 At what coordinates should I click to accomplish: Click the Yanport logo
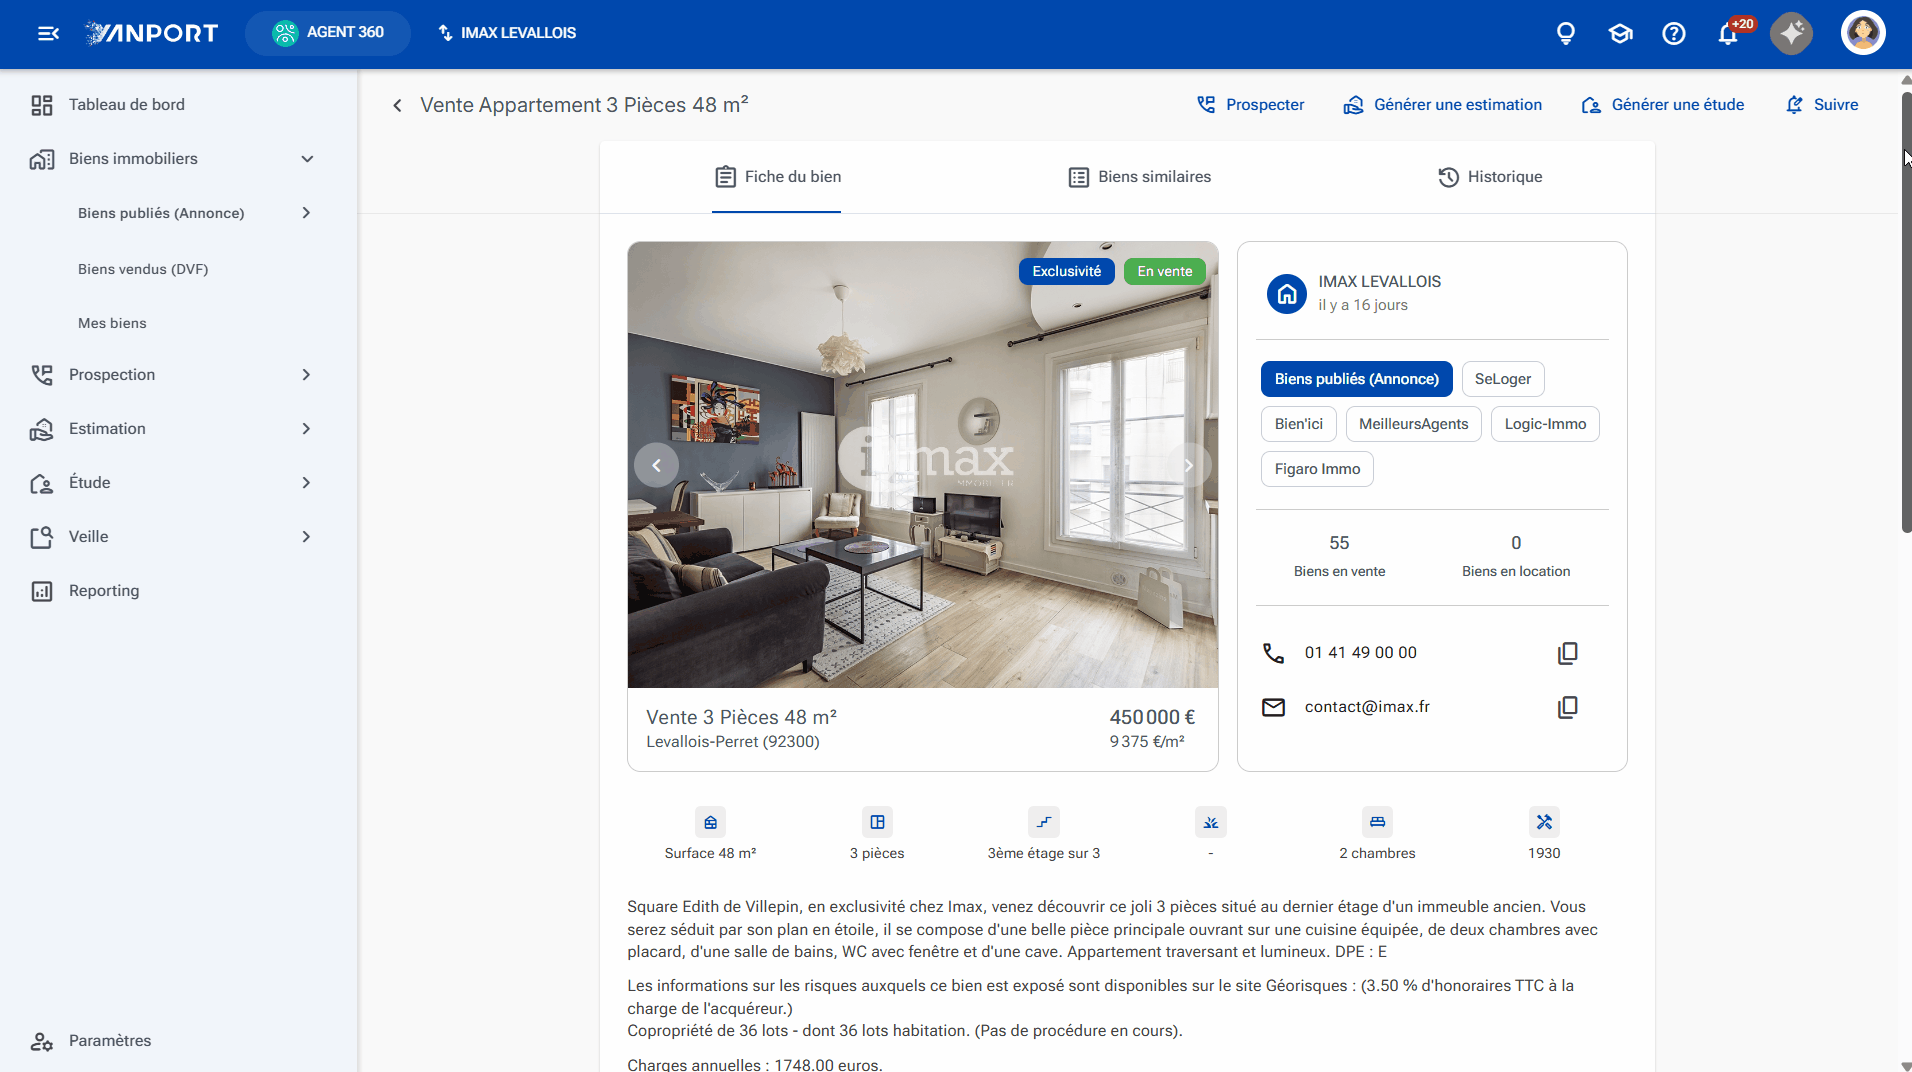coord(151,33)
